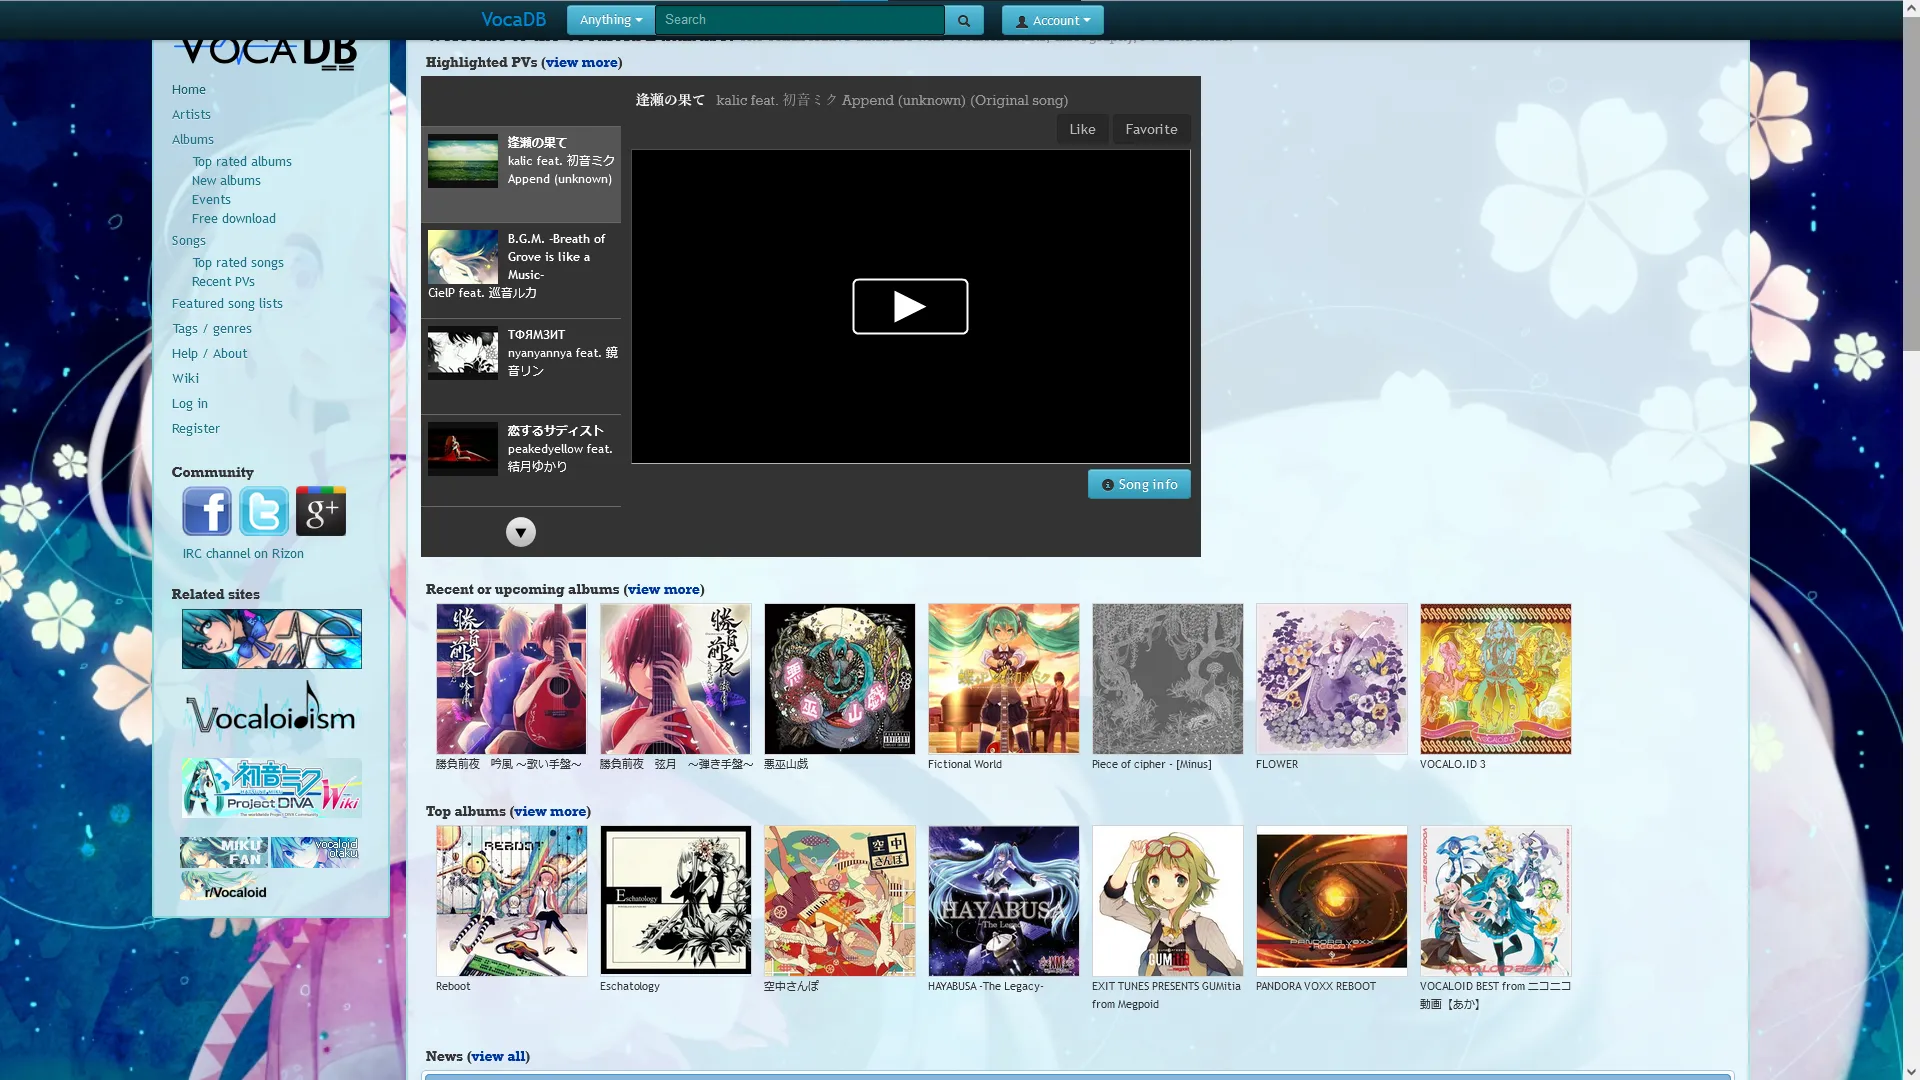Open the Project DIVA Wiki banner
The height and width of the screenshot is (1080, 1920).
click(x=271, y=788)
